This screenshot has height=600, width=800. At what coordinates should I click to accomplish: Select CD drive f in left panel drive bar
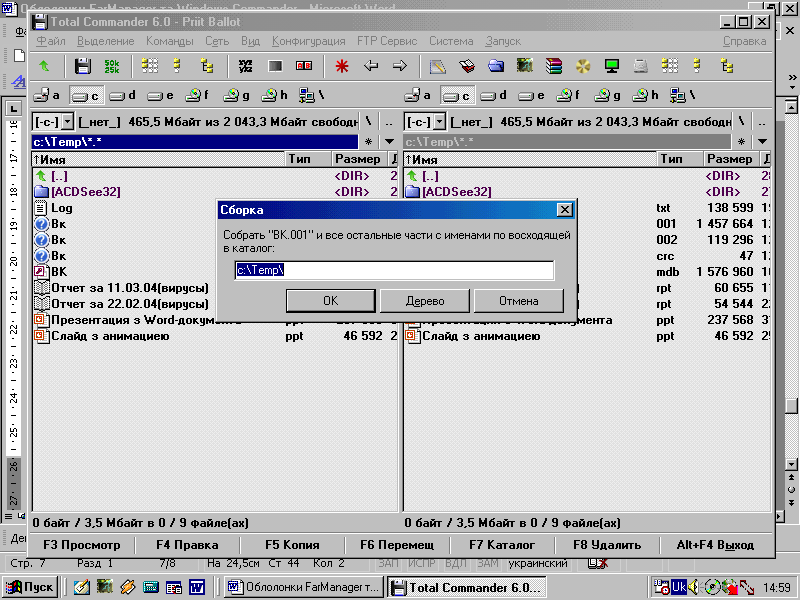click(x=197, y=95)
